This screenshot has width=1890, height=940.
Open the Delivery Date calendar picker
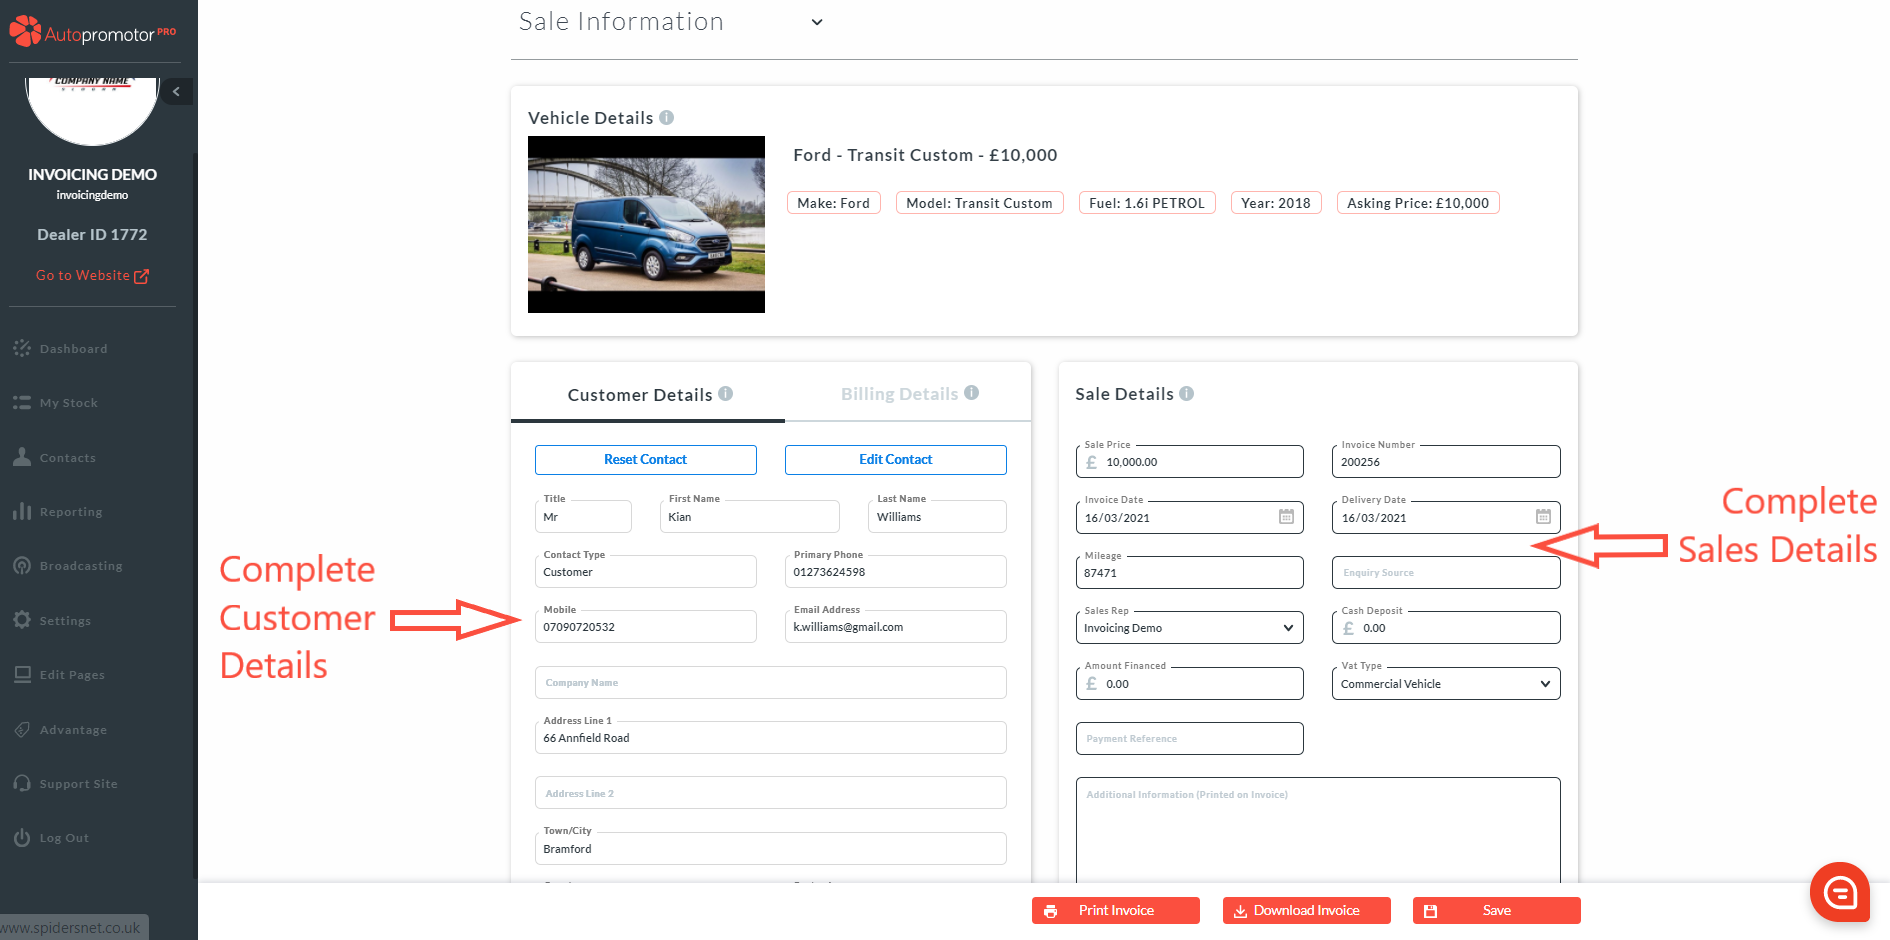pos(1543,517)
